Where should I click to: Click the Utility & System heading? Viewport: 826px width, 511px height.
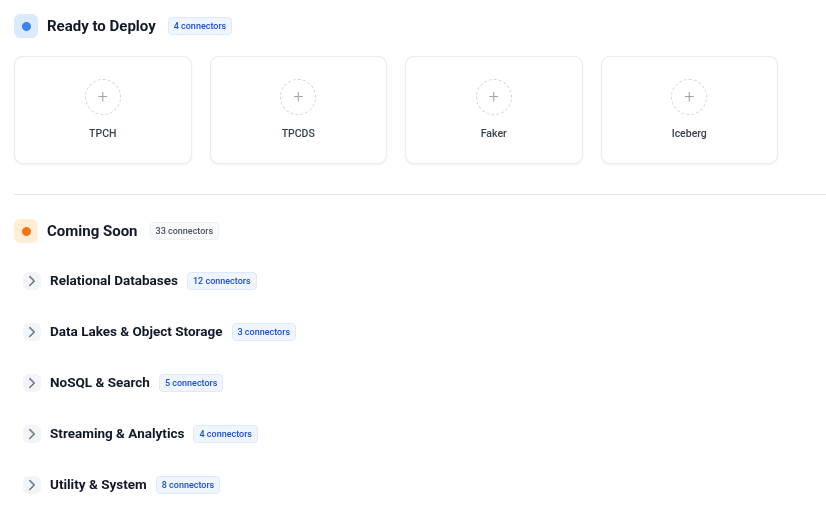tap(98, 485)
